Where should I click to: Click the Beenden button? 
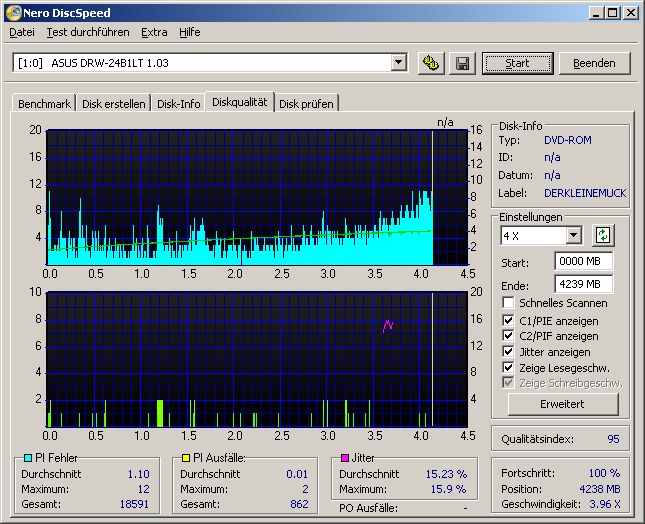tap(594, 63)
